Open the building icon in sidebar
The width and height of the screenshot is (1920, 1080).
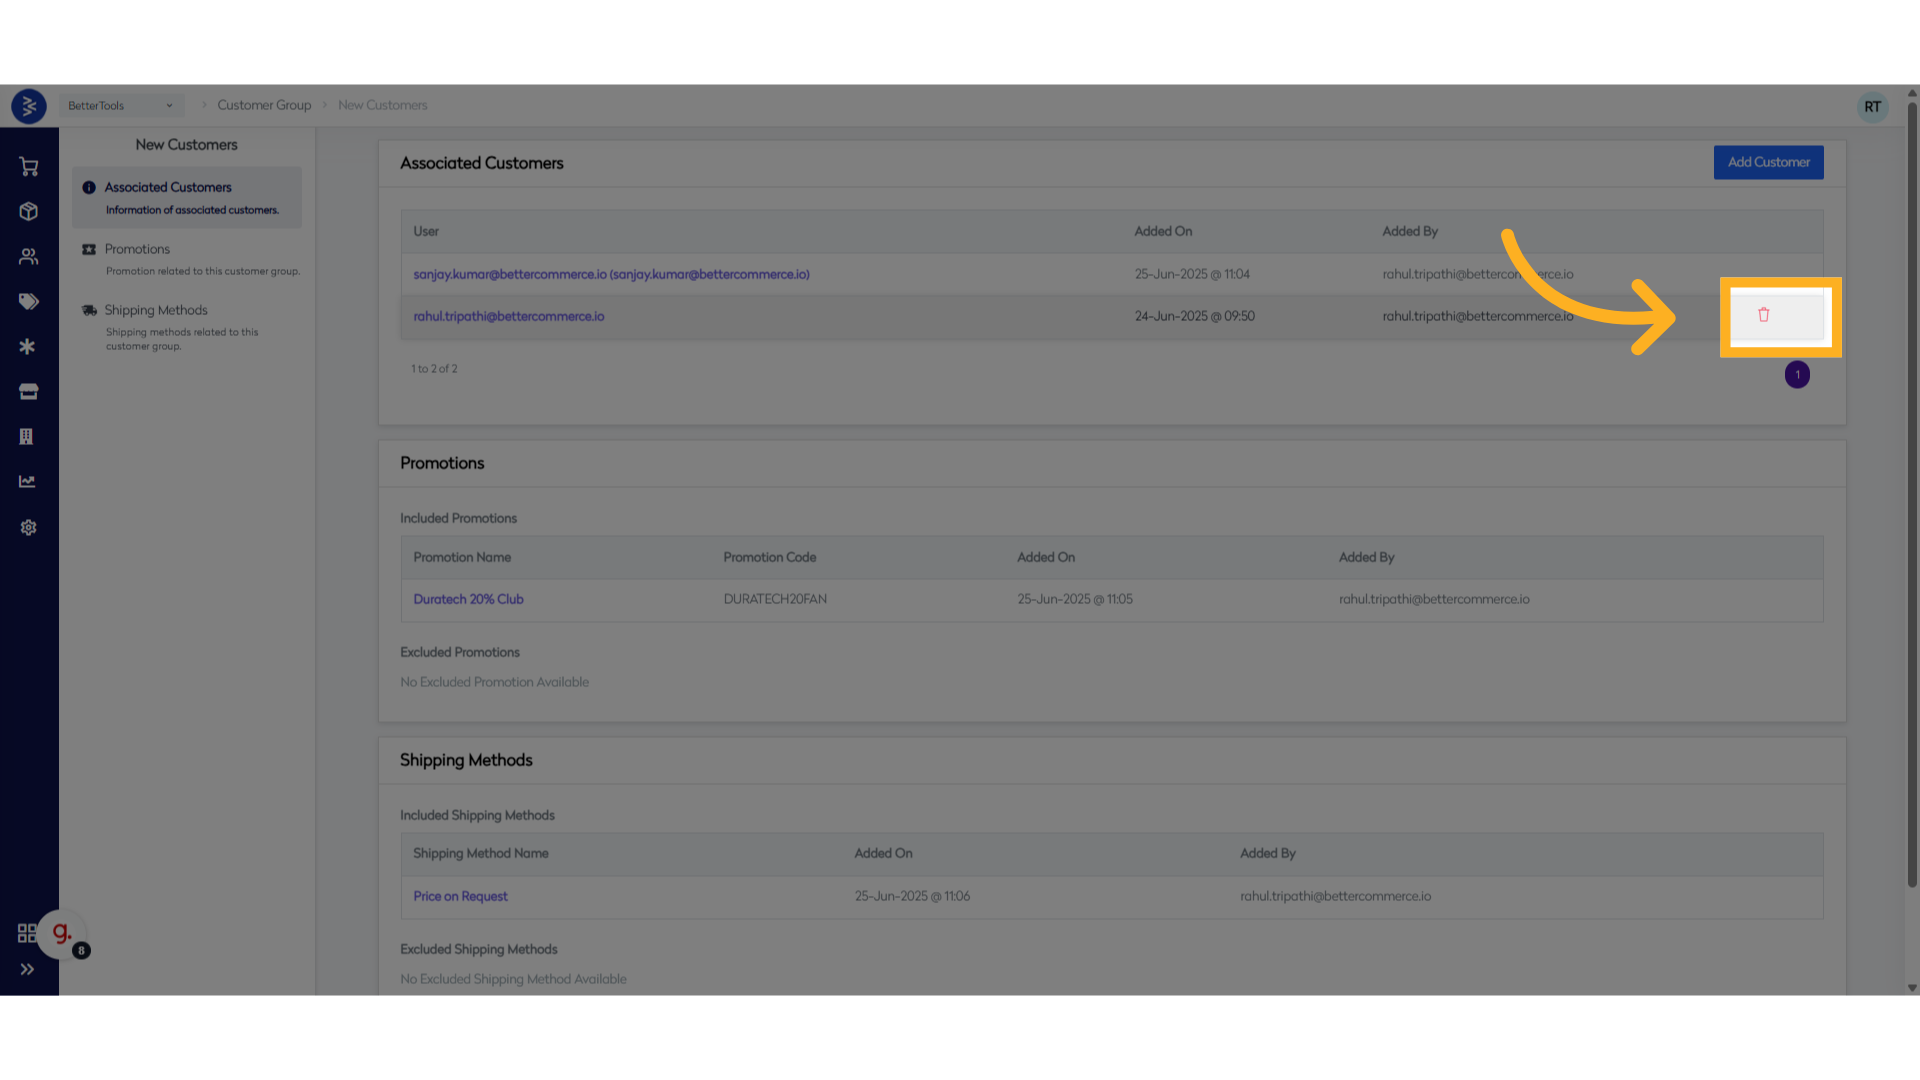(x=28, y=437)
